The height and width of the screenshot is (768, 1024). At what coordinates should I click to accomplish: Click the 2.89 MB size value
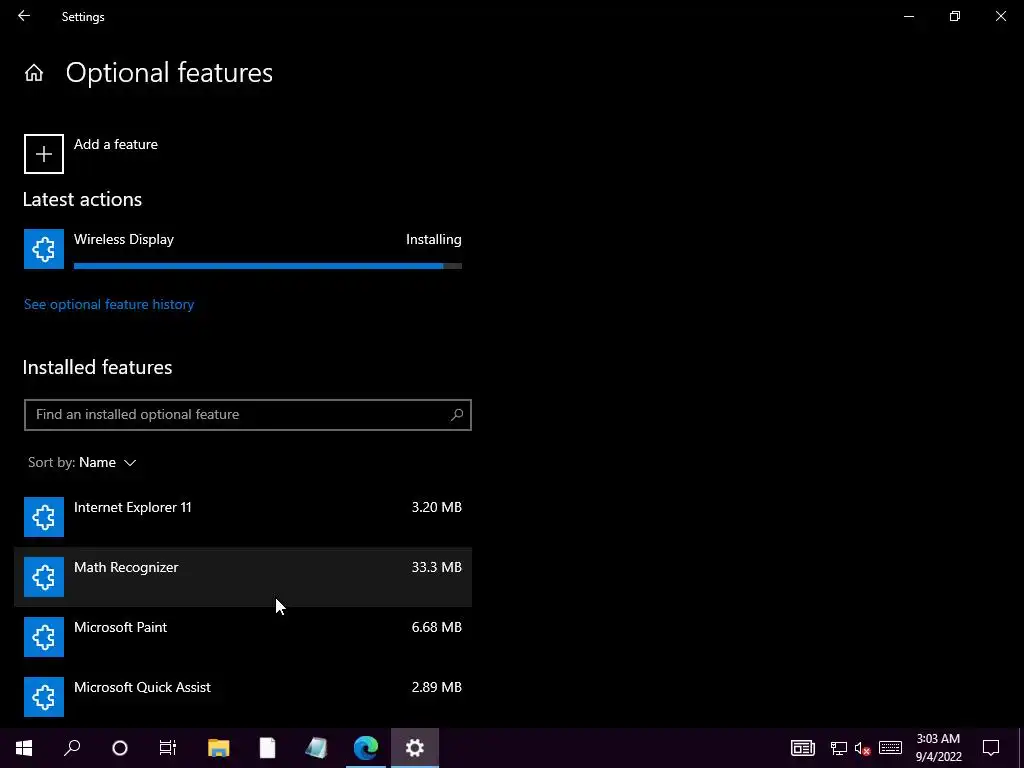pyautogui.click(x=436, y=688)
